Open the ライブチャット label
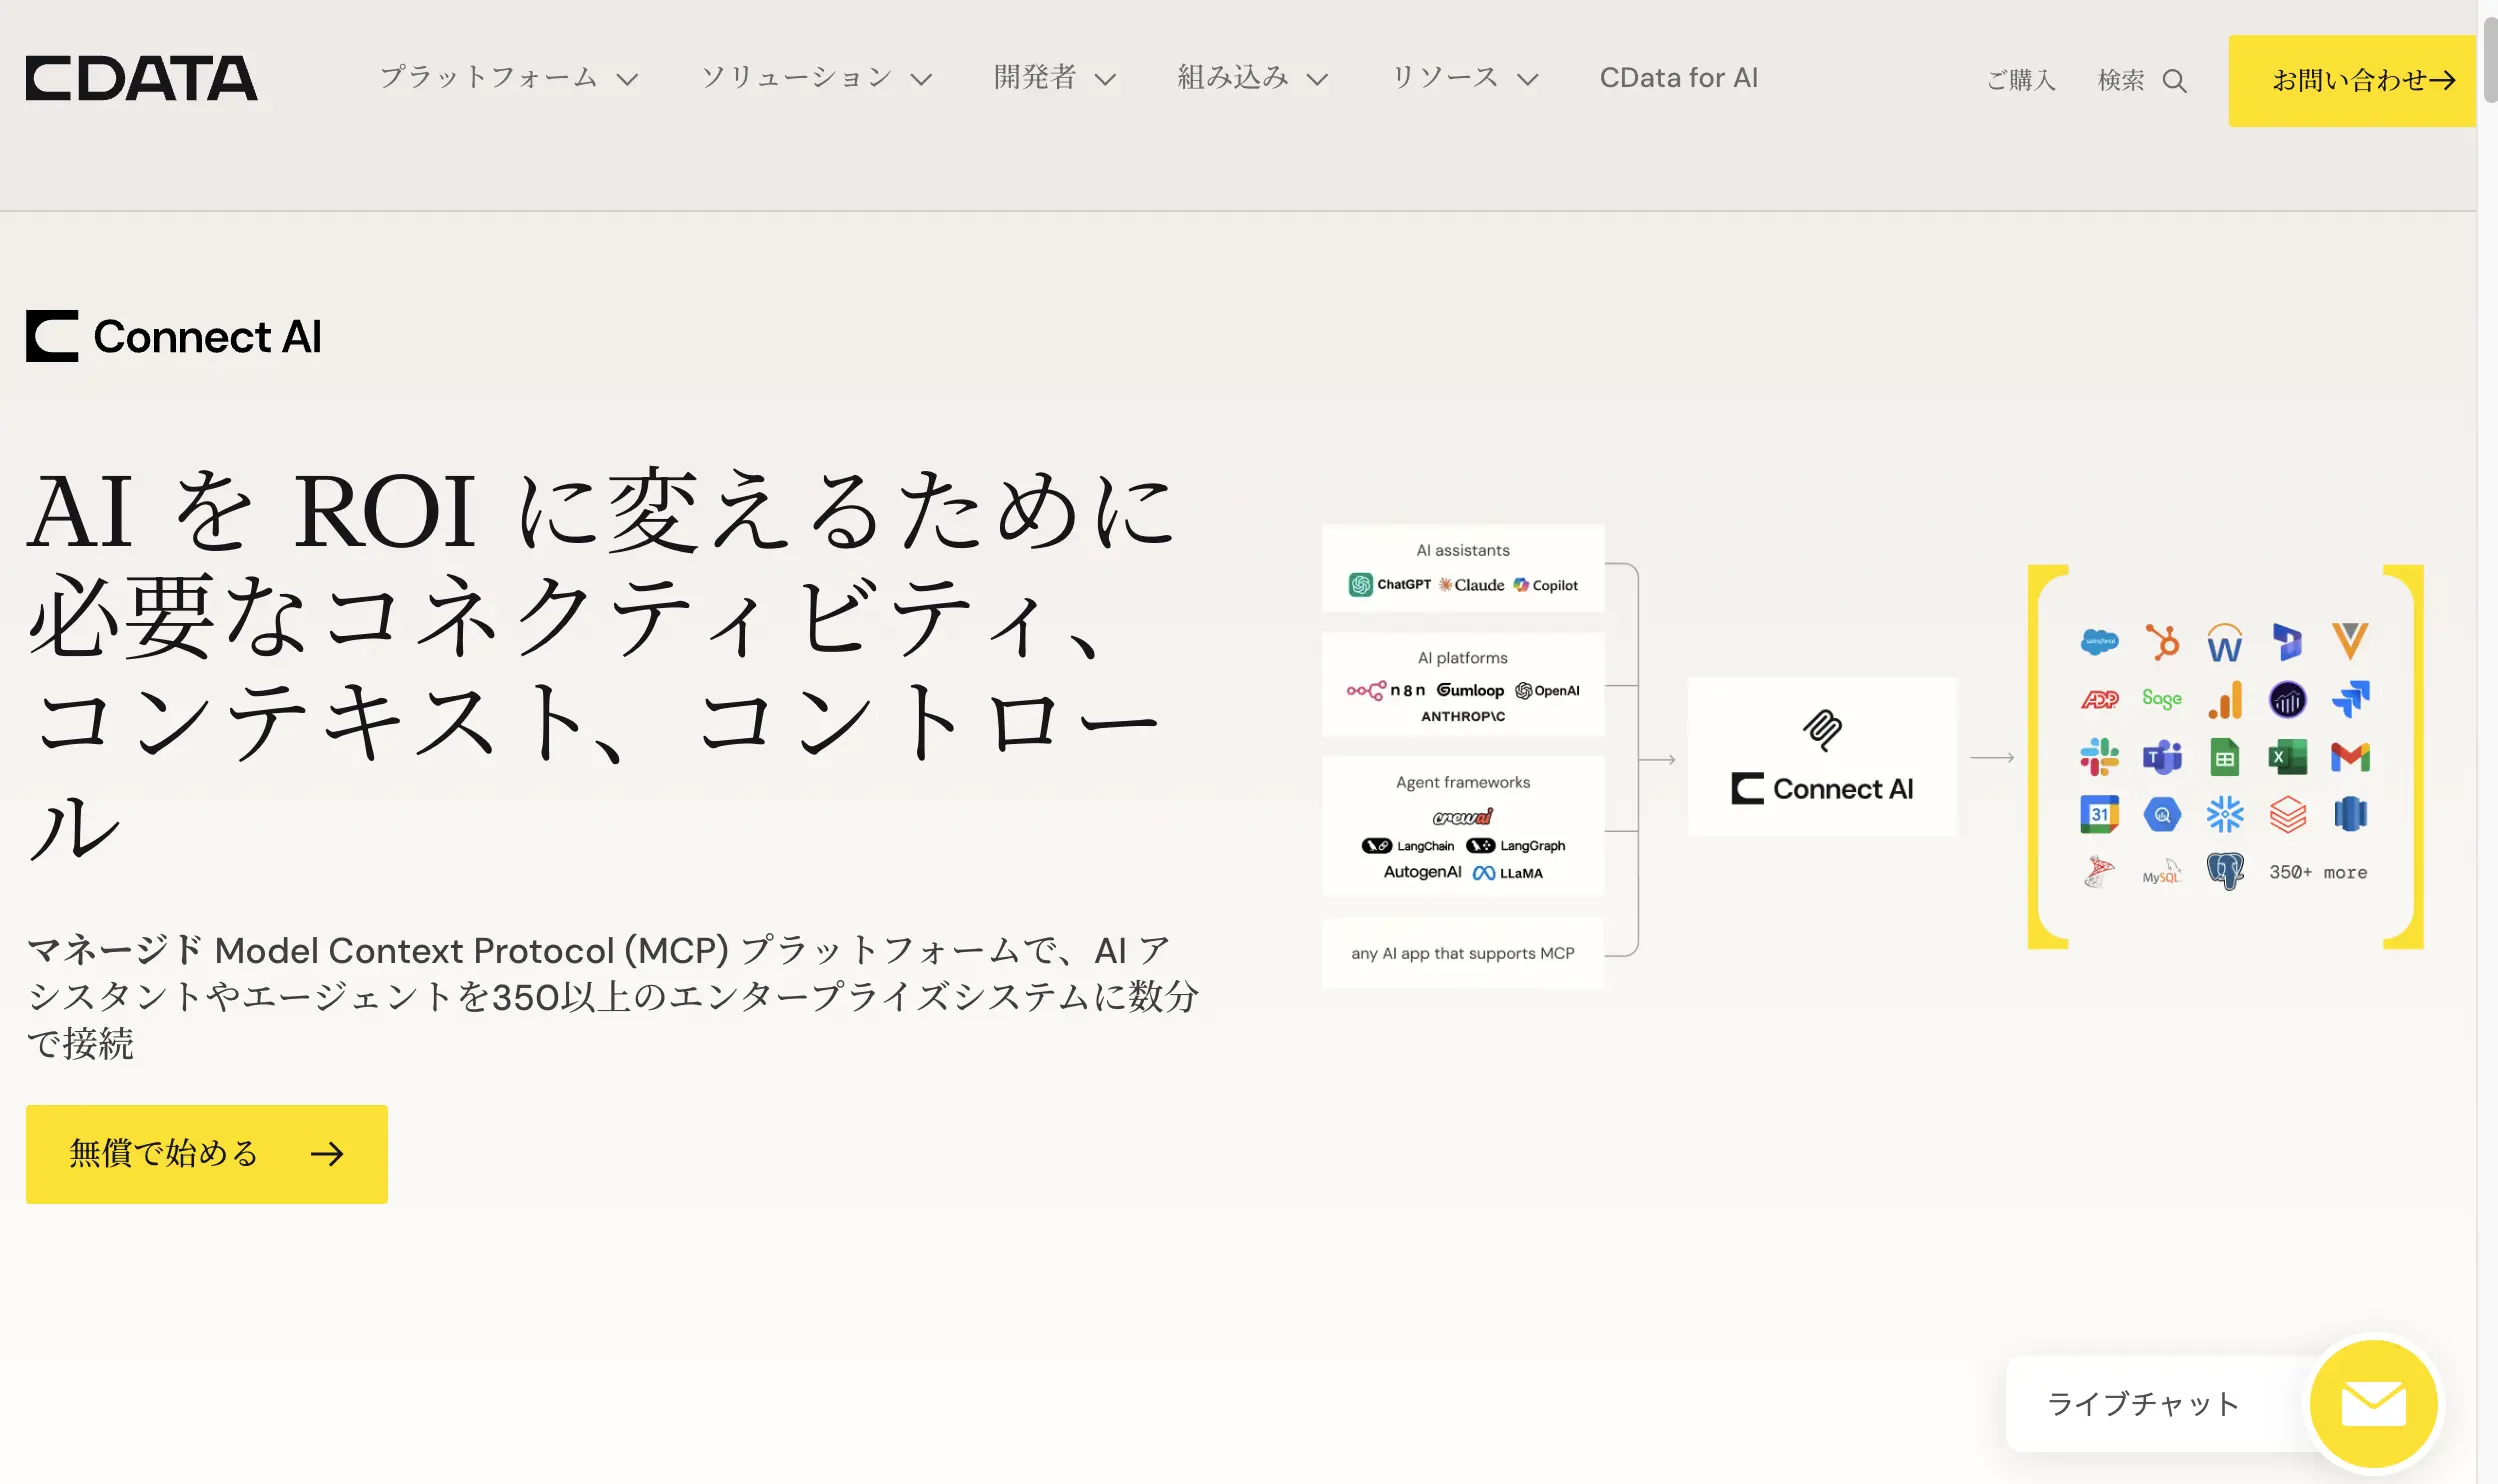 point(2142,1404)
